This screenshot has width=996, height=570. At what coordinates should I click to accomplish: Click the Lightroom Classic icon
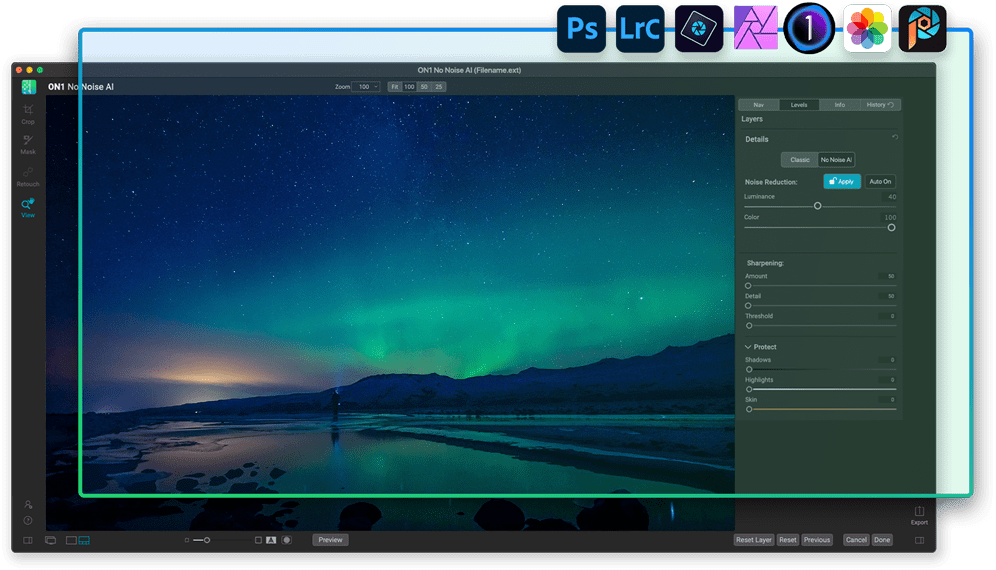tap(640, 29)
